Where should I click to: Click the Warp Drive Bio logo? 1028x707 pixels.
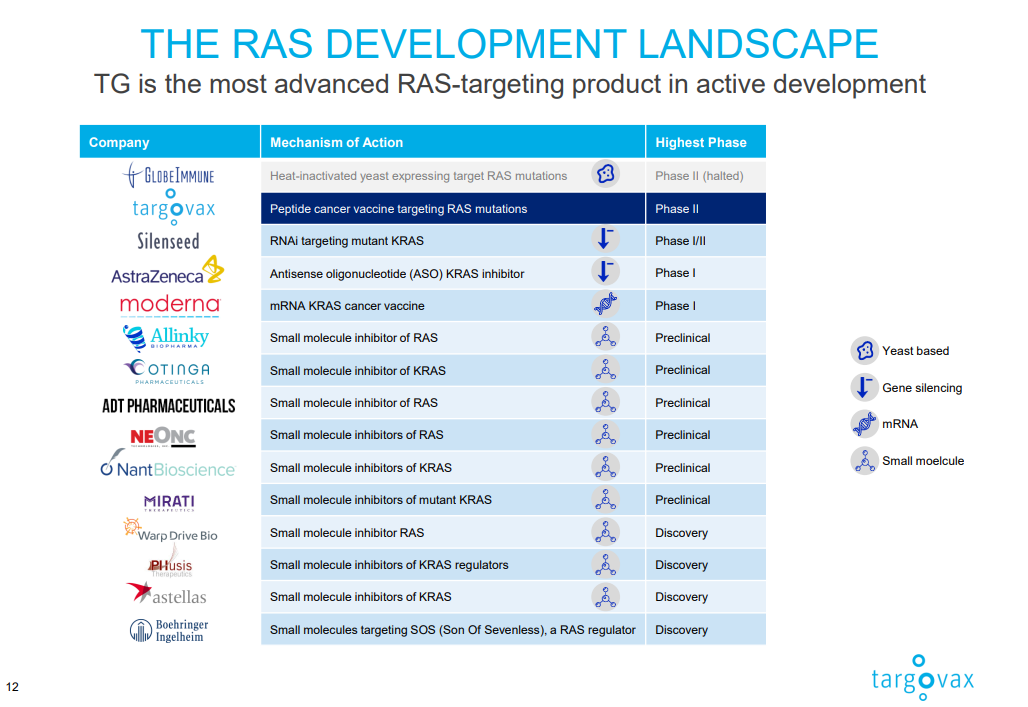point(170,531)
